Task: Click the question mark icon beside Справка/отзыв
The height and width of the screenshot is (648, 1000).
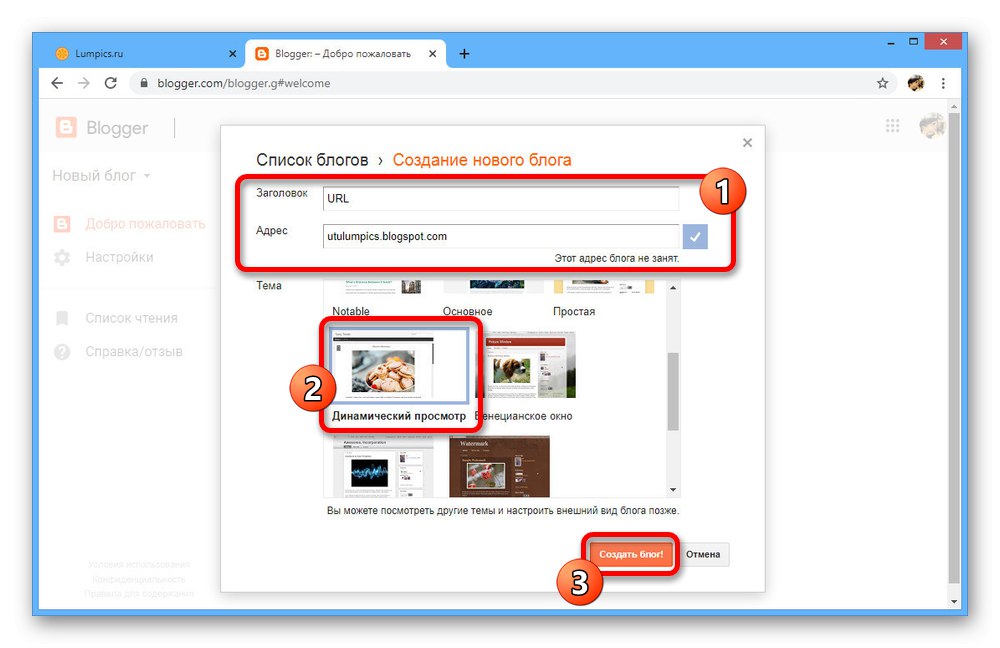Action: point(62,351)
